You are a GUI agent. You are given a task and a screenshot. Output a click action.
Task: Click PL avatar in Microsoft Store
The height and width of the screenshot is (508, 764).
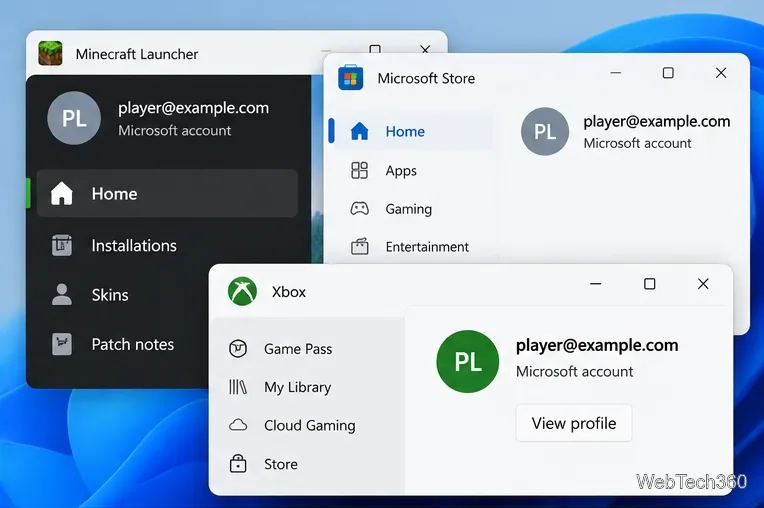pos(545,132)
